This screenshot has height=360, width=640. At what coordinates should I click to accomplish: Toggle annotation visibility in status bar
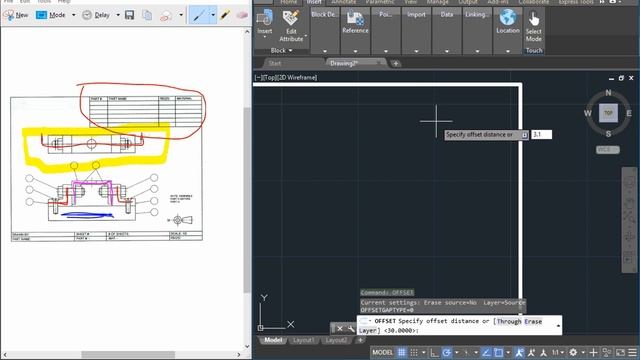tap(519, 352)
